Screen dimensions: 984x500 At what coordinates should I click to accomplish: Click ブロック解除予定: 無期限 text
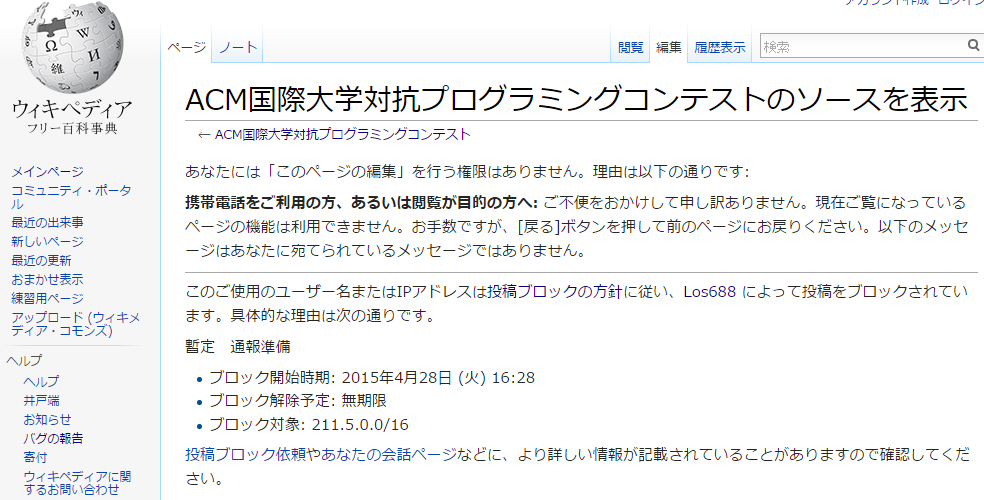[x=297, y=401]
